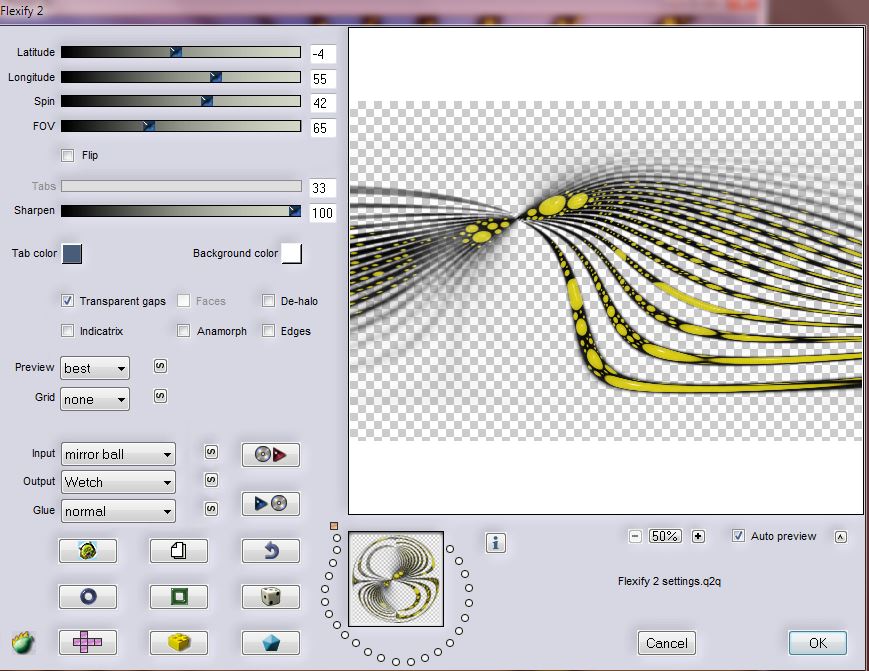This screenshot has width=869, height=671.
Task: Click the Sharpen value field
Action: [x=323, y=213]
